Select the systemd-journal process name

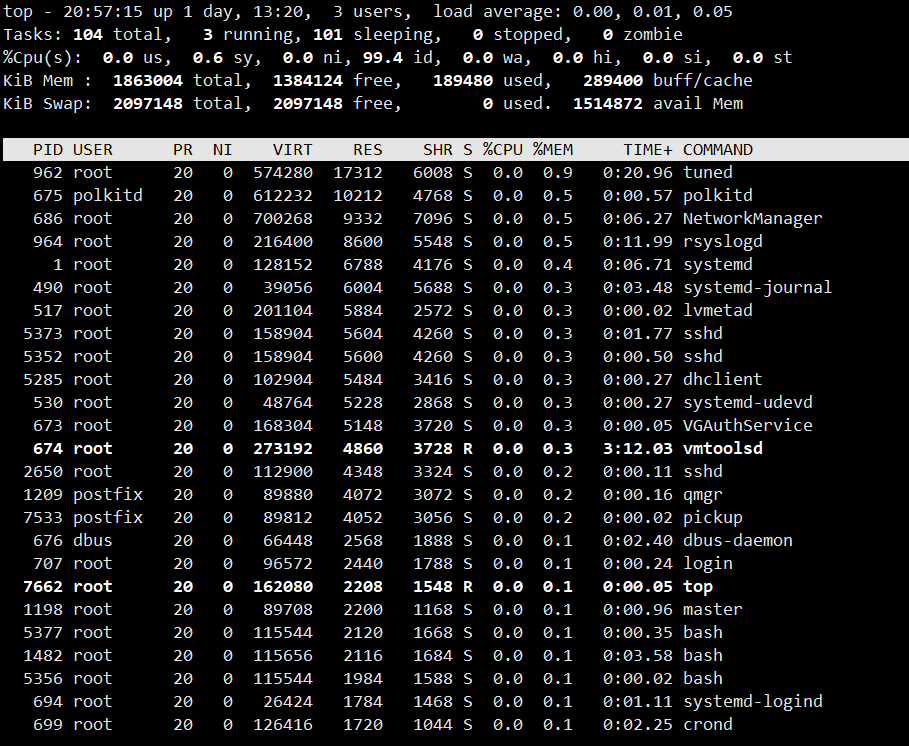(x=757, y=288)
